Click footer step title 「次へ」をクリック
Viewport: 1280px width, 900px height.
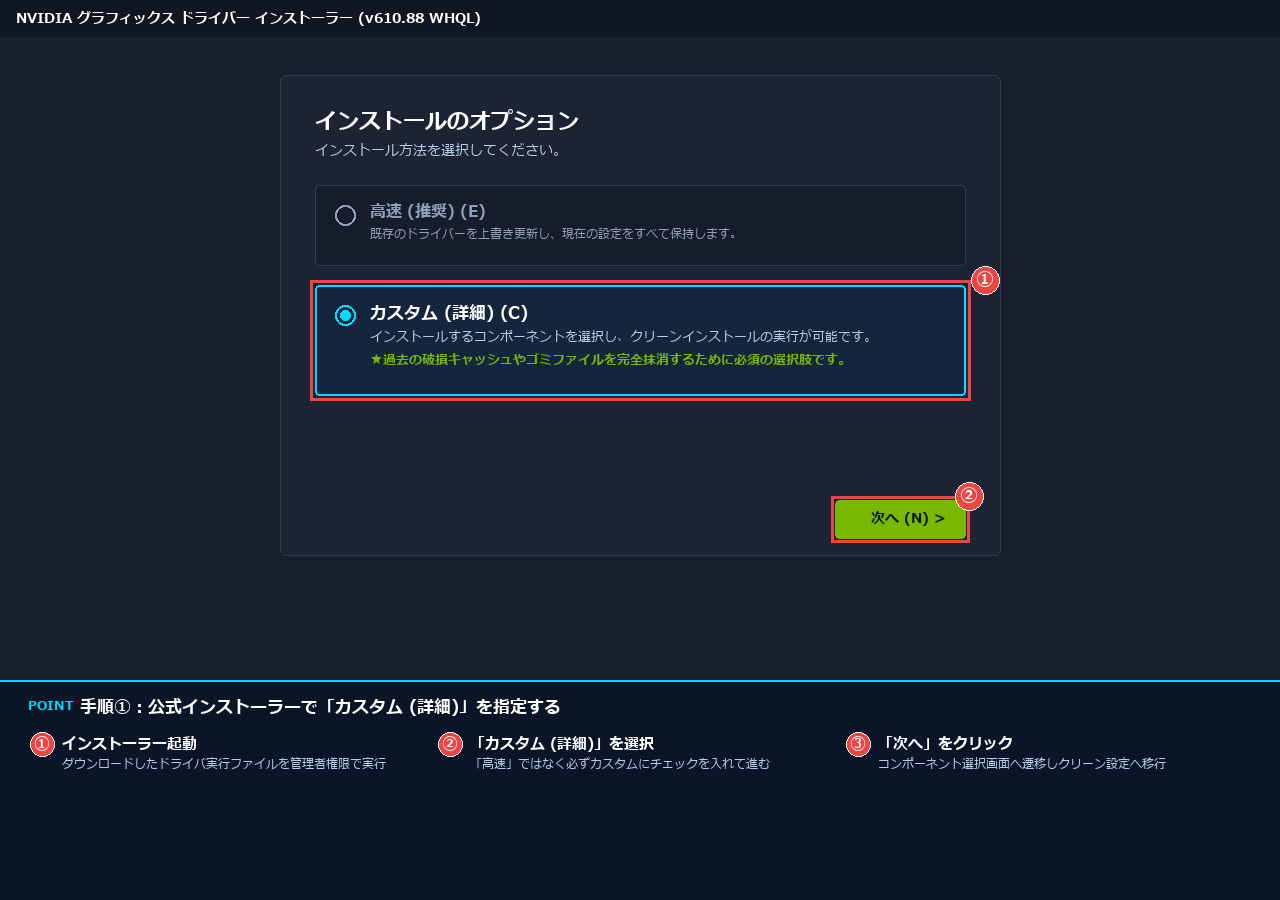tap(945, 743)
